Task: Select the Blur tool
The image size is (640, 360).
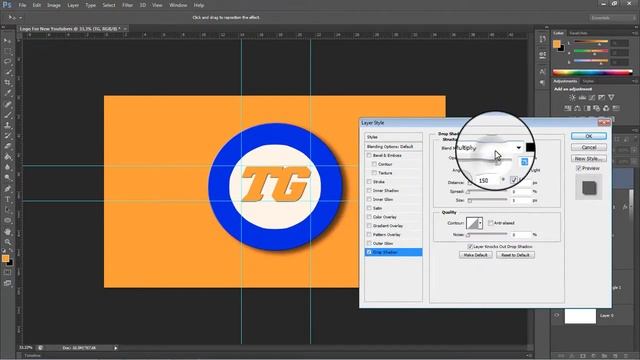Action: (7, 167)
